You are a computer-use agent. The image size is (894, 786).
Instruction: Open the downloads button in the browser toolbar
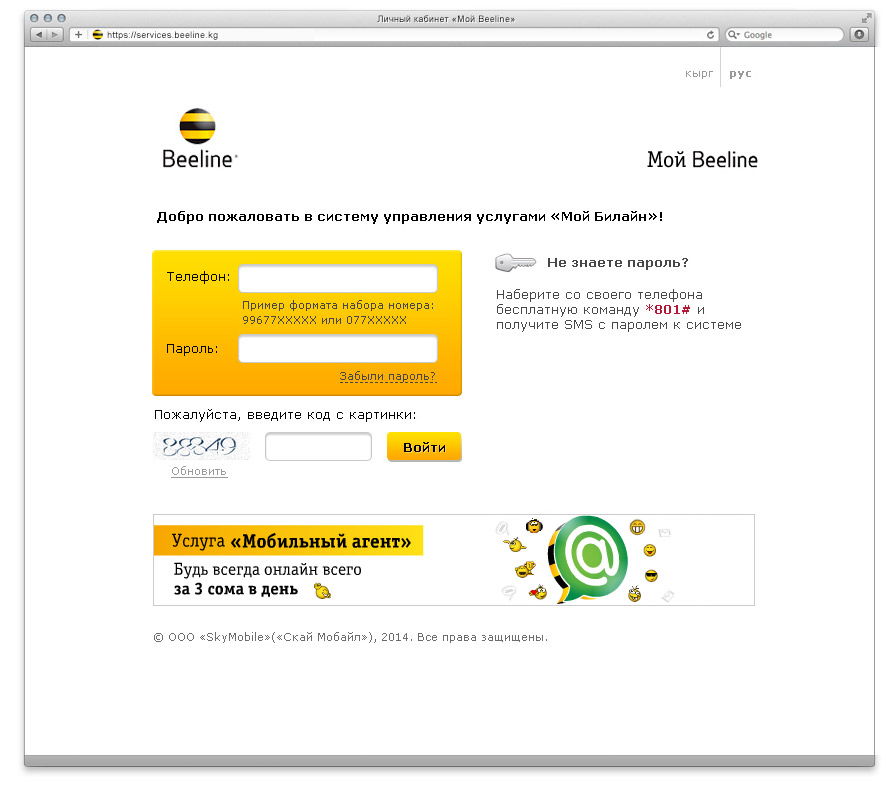[x=859, y=35]
